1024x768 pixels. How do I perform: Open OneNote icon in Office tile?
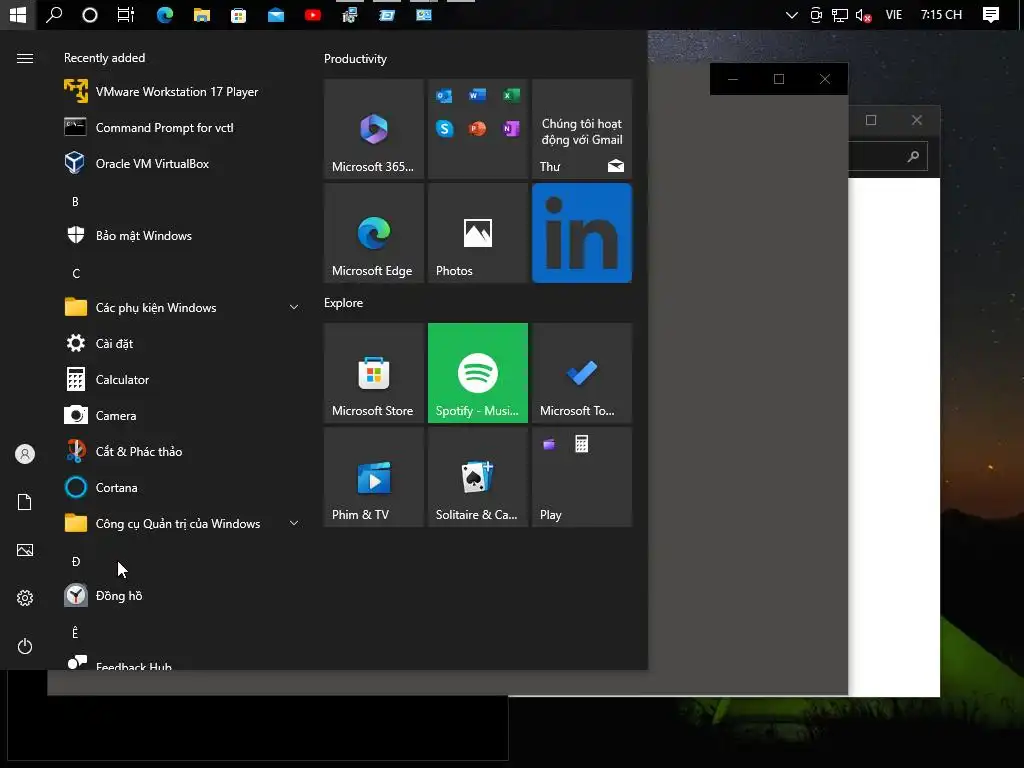[511, 129]
